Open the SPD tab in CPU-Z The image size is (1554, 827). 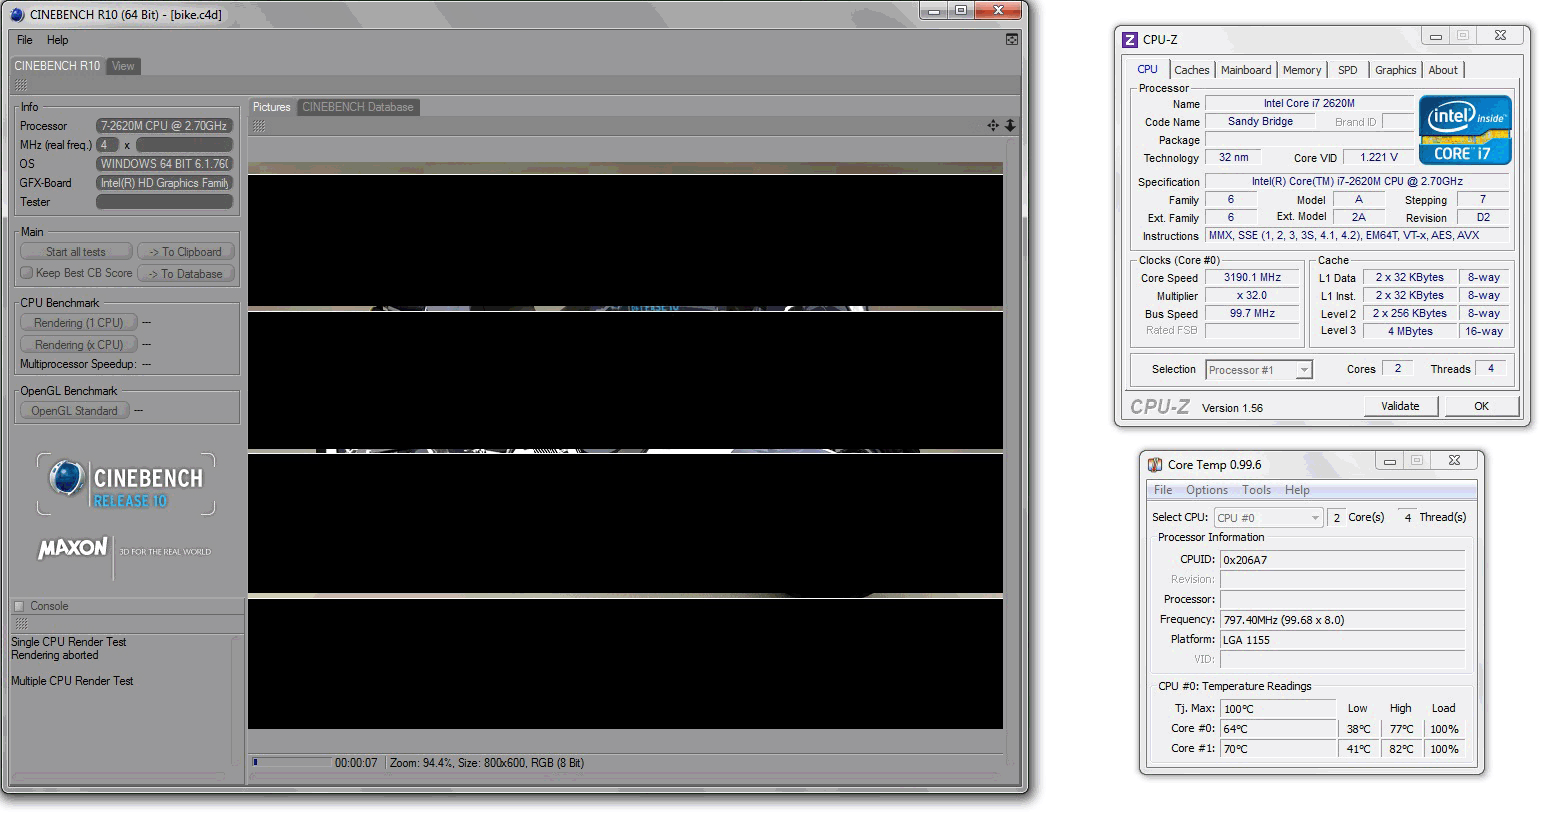1348,70
